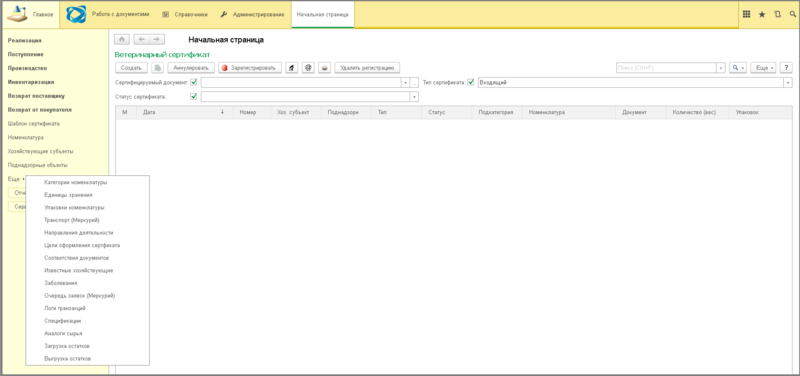800x376 pixels.
Task: Click into the Поиск (Ctrl+F) search field
Action: coord(666,67)
